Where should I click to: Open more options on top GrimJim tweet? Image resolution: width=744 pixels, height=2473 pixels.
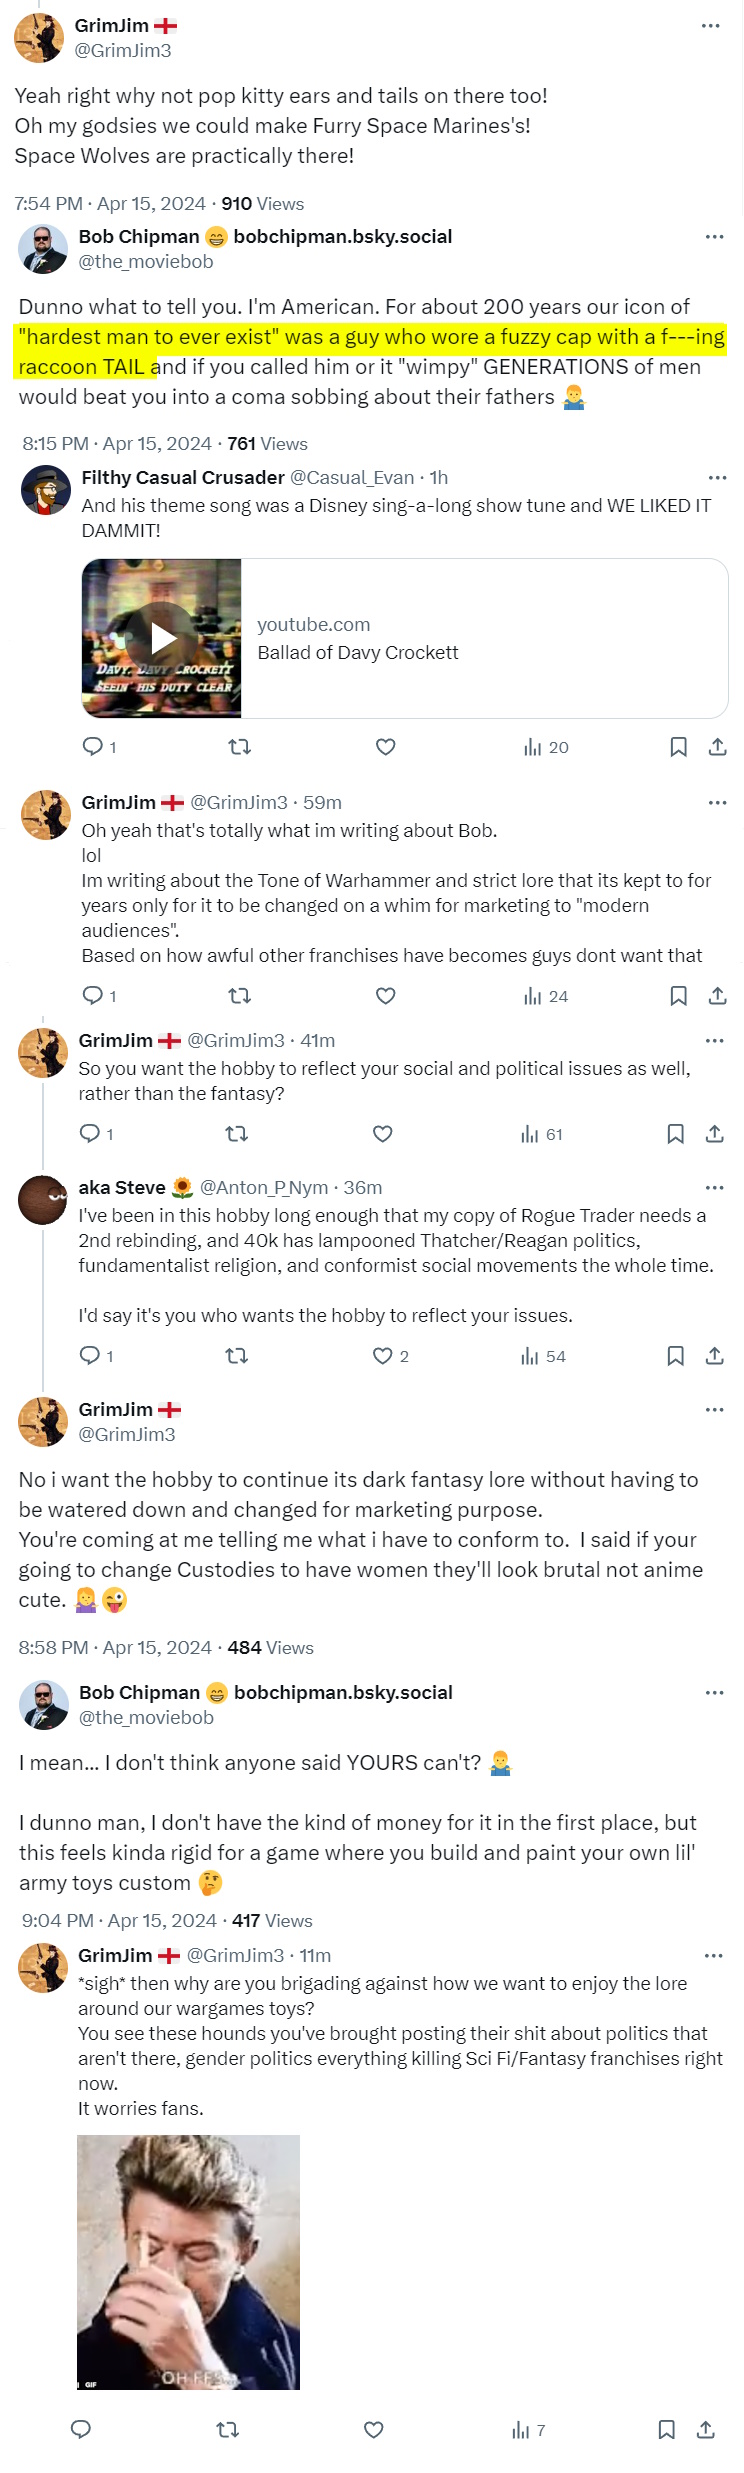[711, 26]
